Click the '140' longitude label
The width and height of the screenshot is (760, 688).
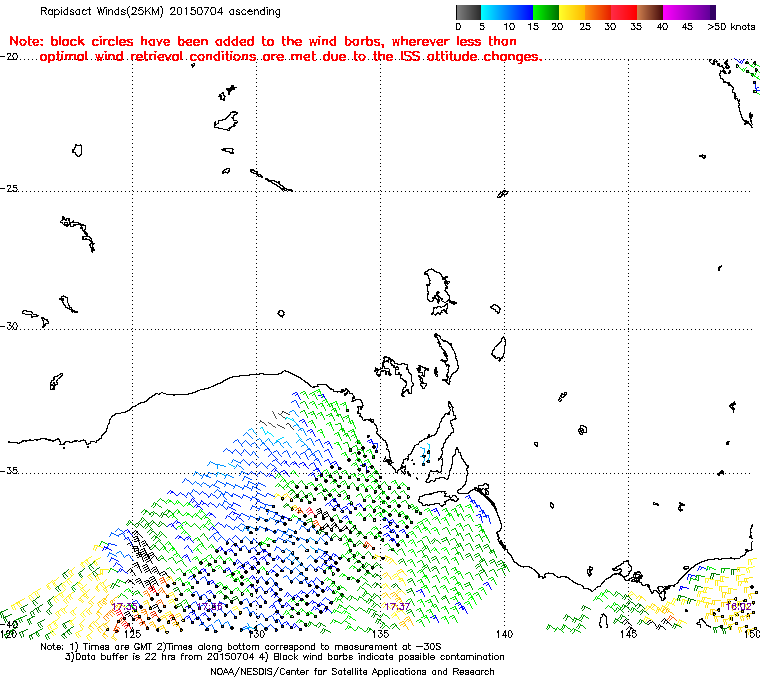click(504, 634)
